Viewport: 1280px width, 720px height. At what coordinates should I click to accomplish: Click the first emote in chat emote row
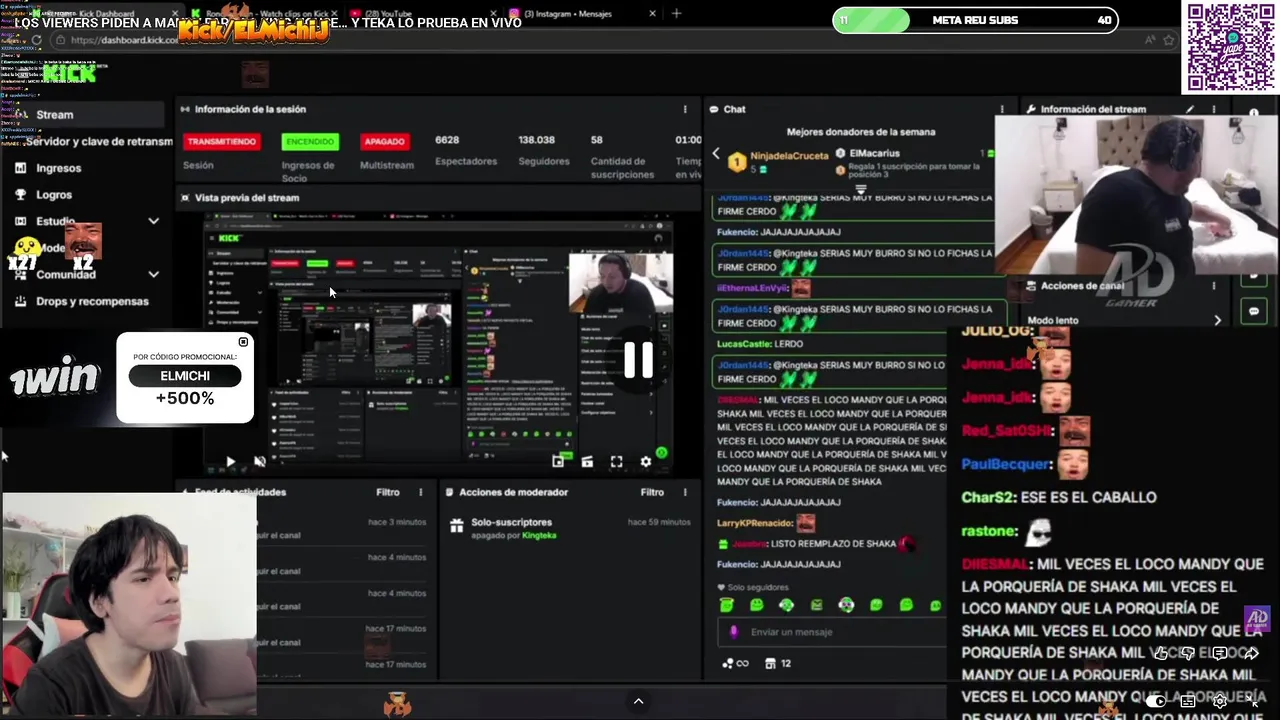727,605
